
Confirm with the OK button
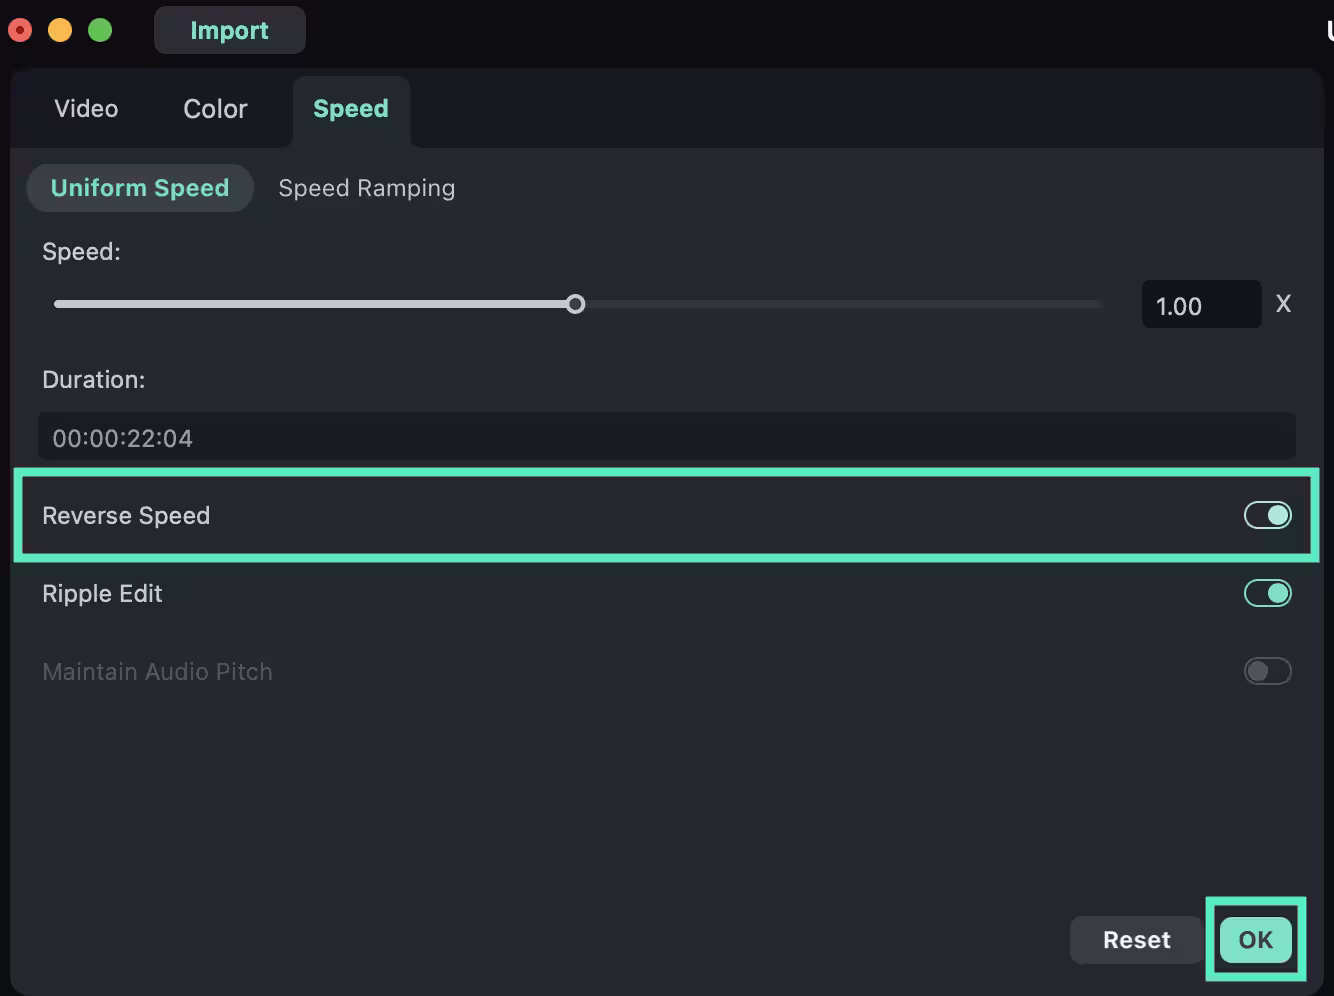pyautogui.click(x=1255, y=939)
